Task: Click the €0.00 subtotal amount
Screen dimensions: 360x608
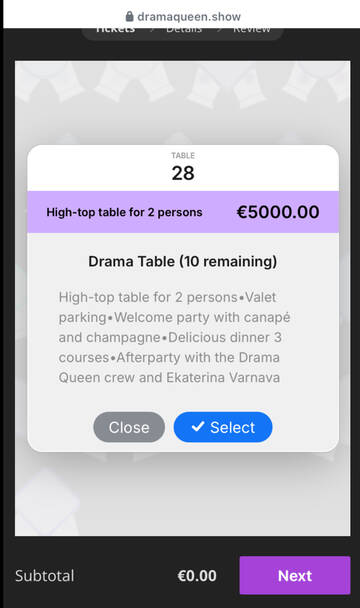Action: point(197,576)
